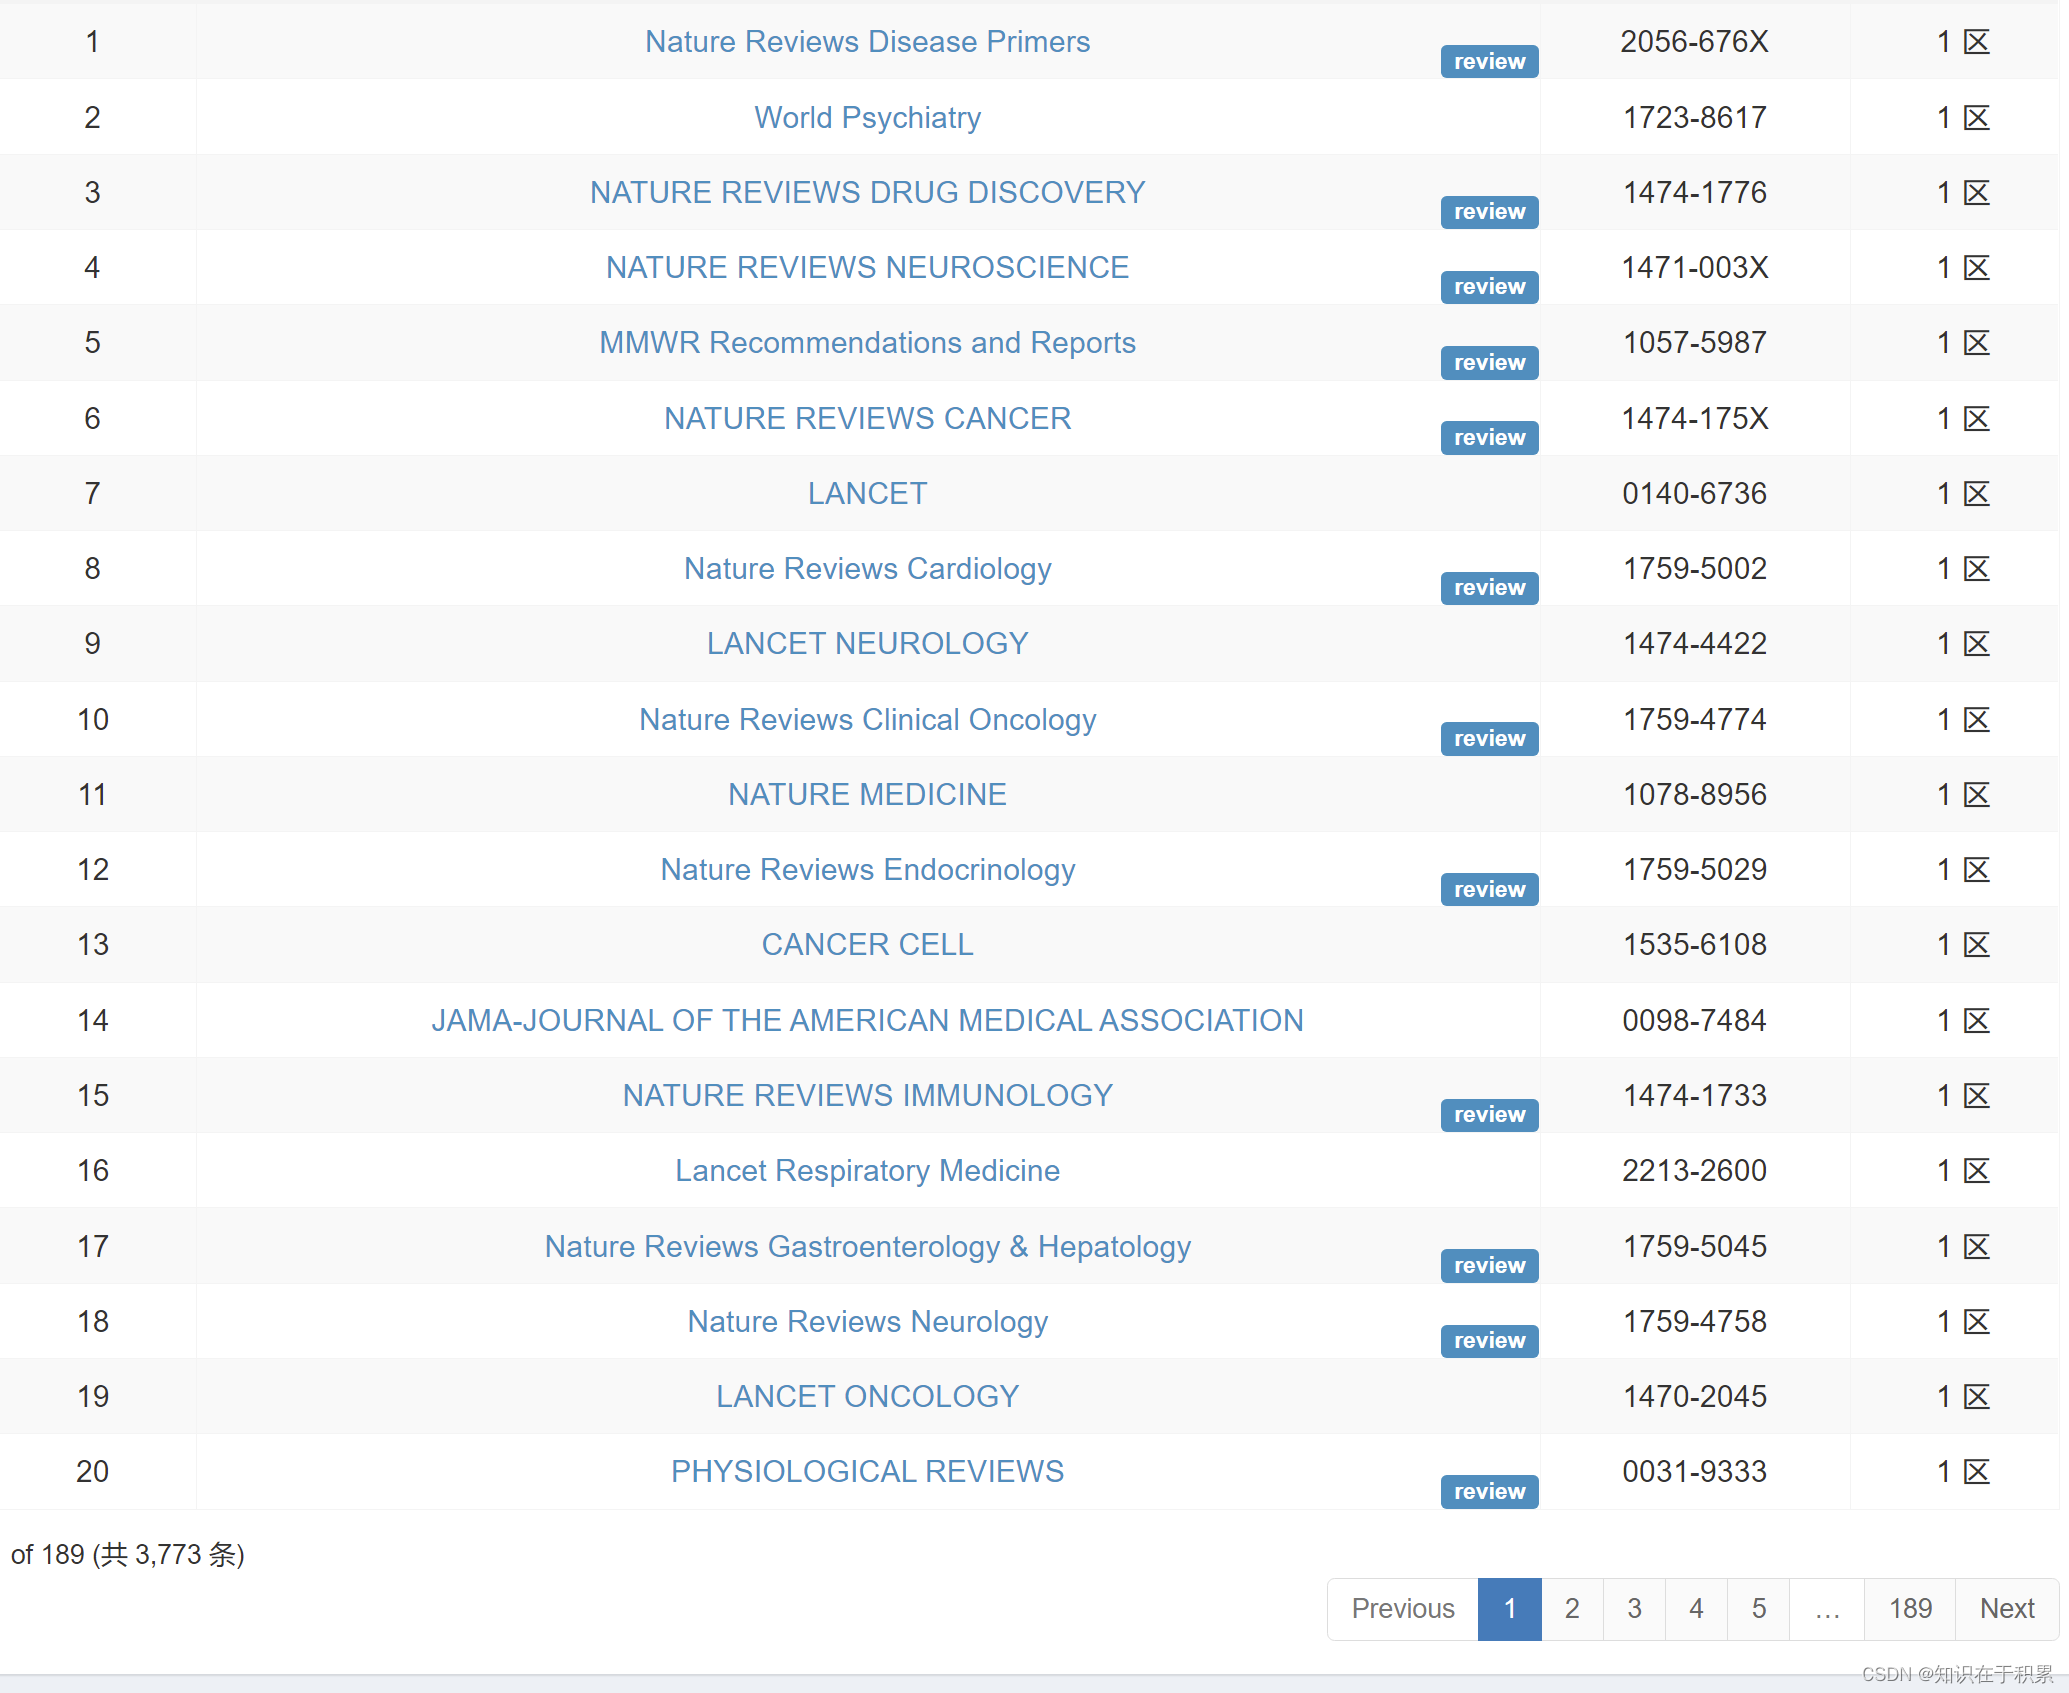The height and width of the screenshot is (1693, 2069).
Task: Click the pagination ellipsis item
Action: (x=1826, y=1609)
